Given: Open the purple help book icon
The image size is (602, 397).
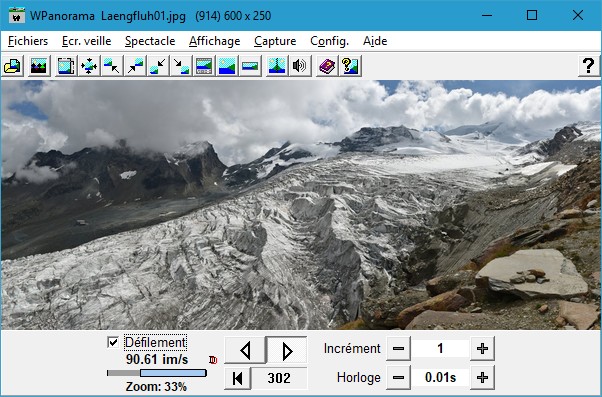Looking at the screenshot, I should 327,66.
